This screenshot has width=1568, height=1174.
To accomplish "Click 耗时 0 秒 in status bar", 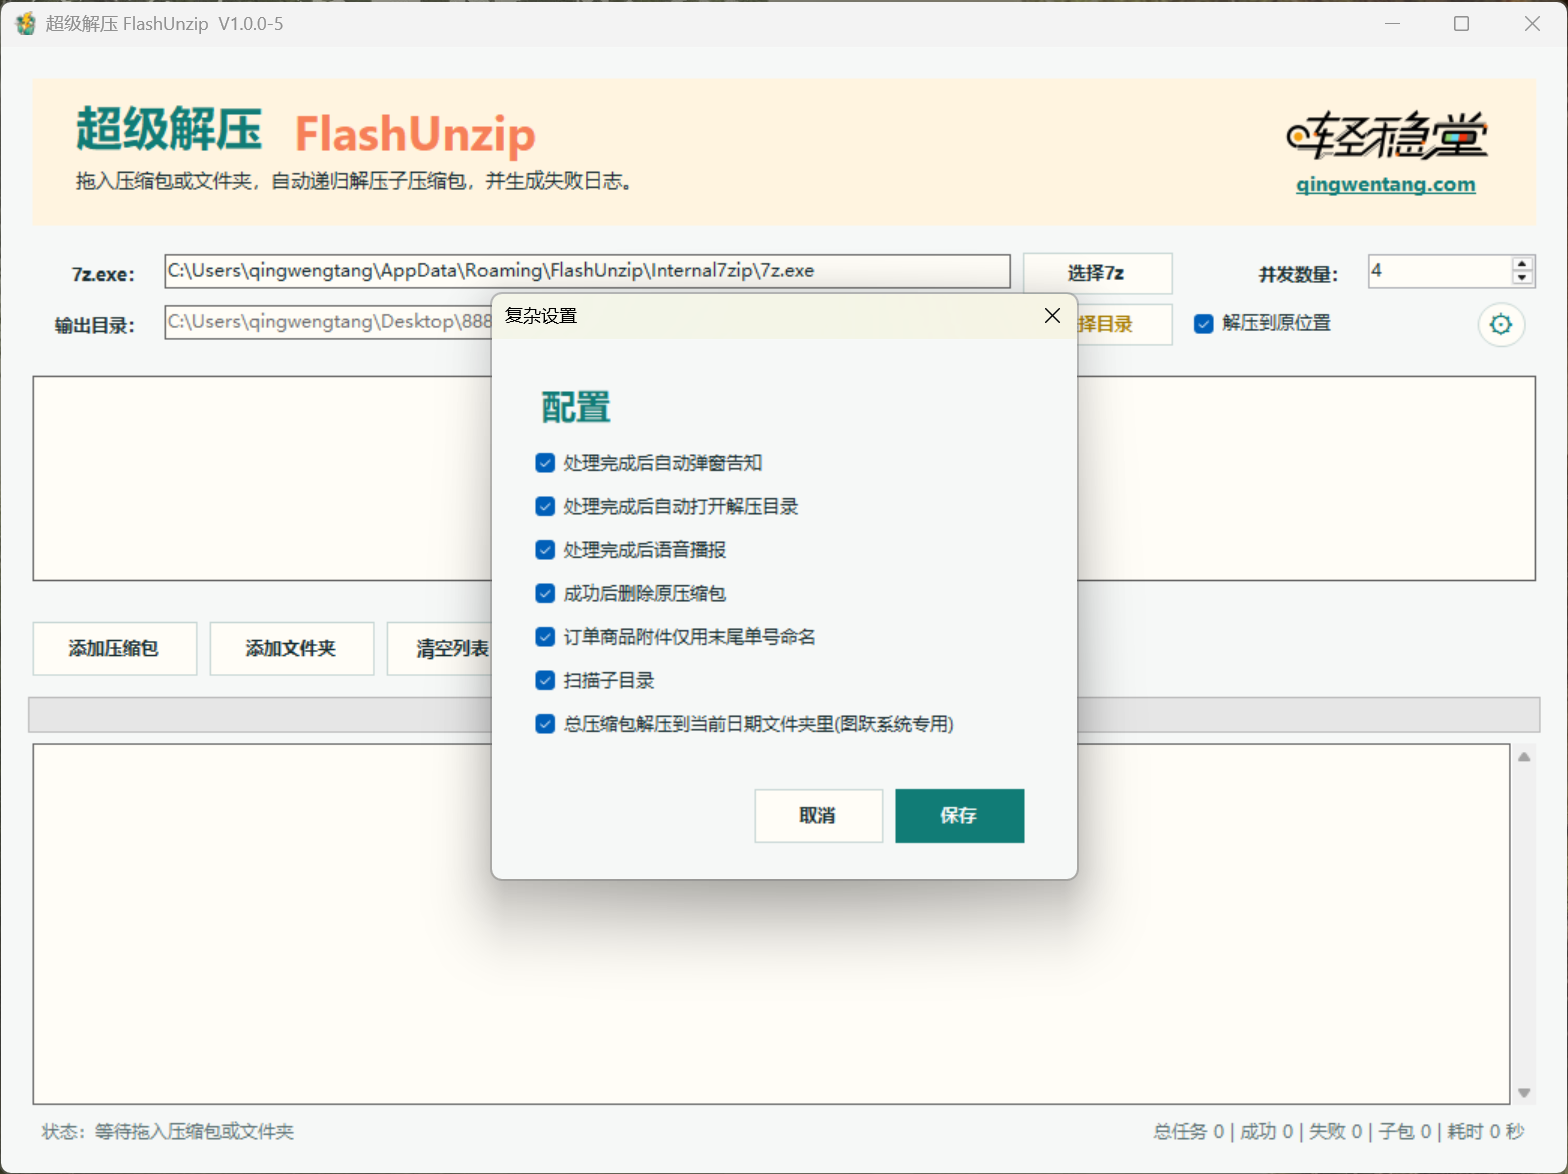I will click(x=1486, y=1131).
